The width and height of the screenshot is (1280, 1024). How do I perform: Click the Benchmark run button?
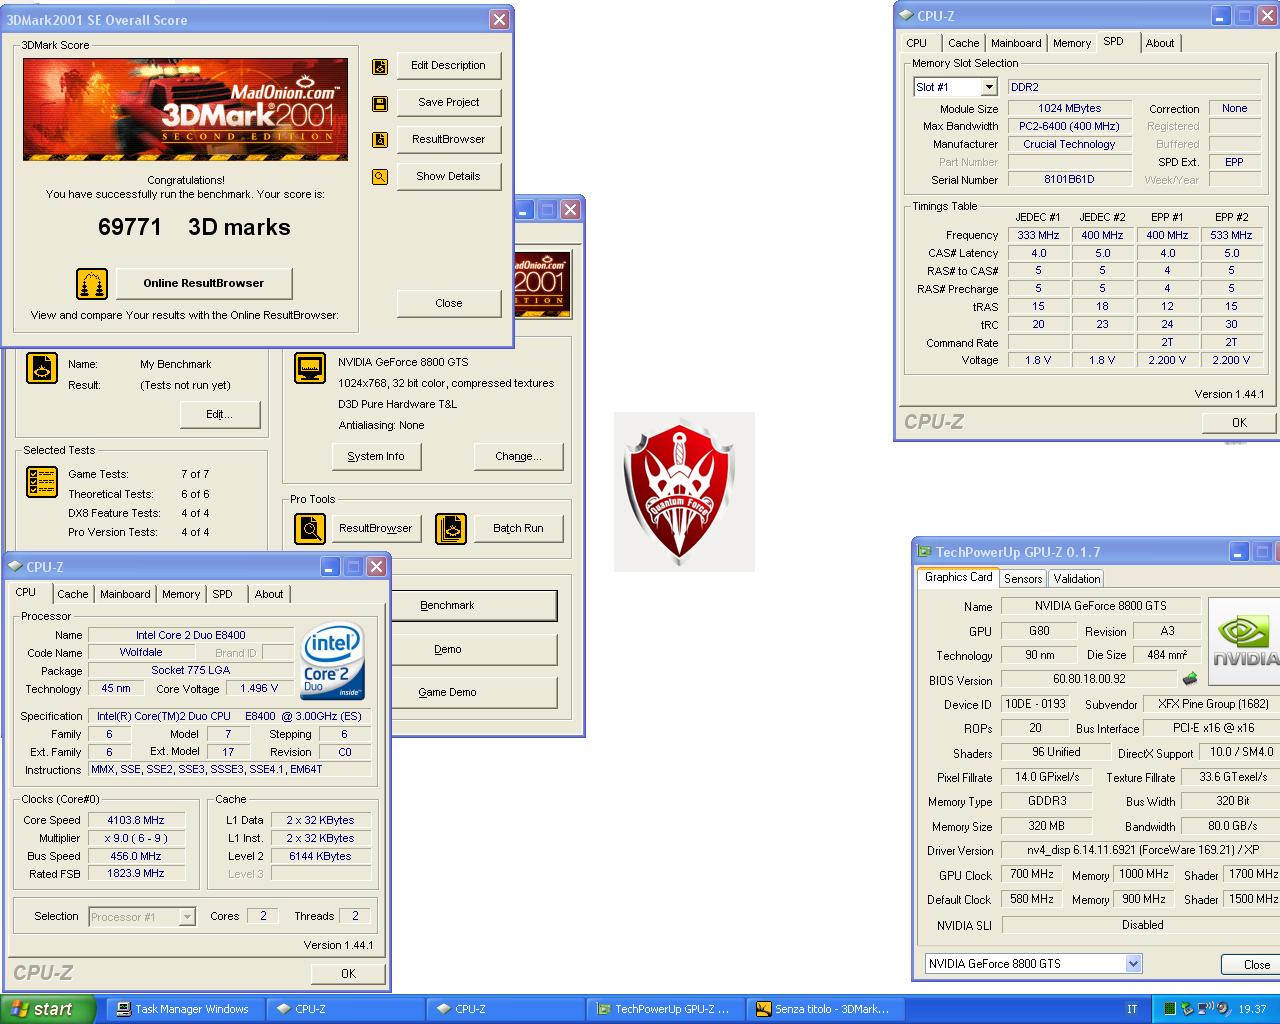point(474,606)
